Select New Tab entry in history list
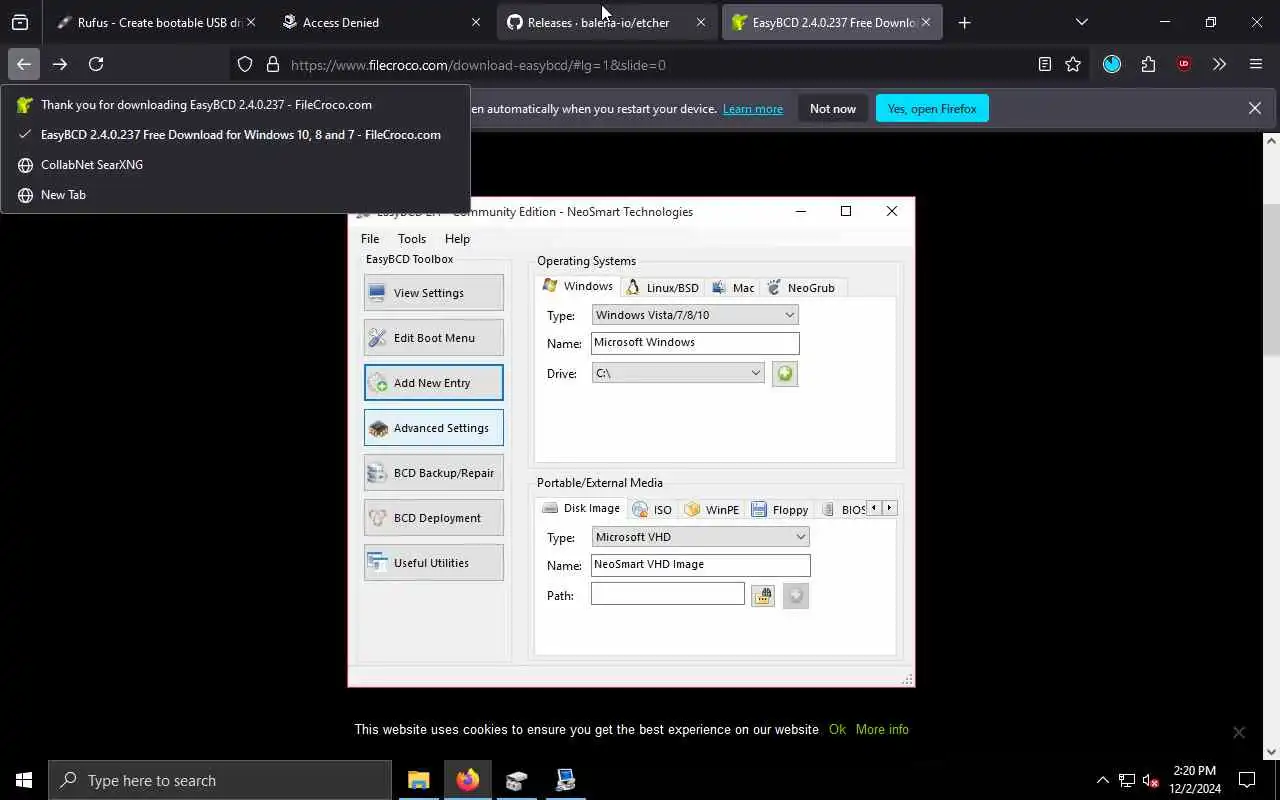Screen dimensions: 1280x800 click(235, 195)
